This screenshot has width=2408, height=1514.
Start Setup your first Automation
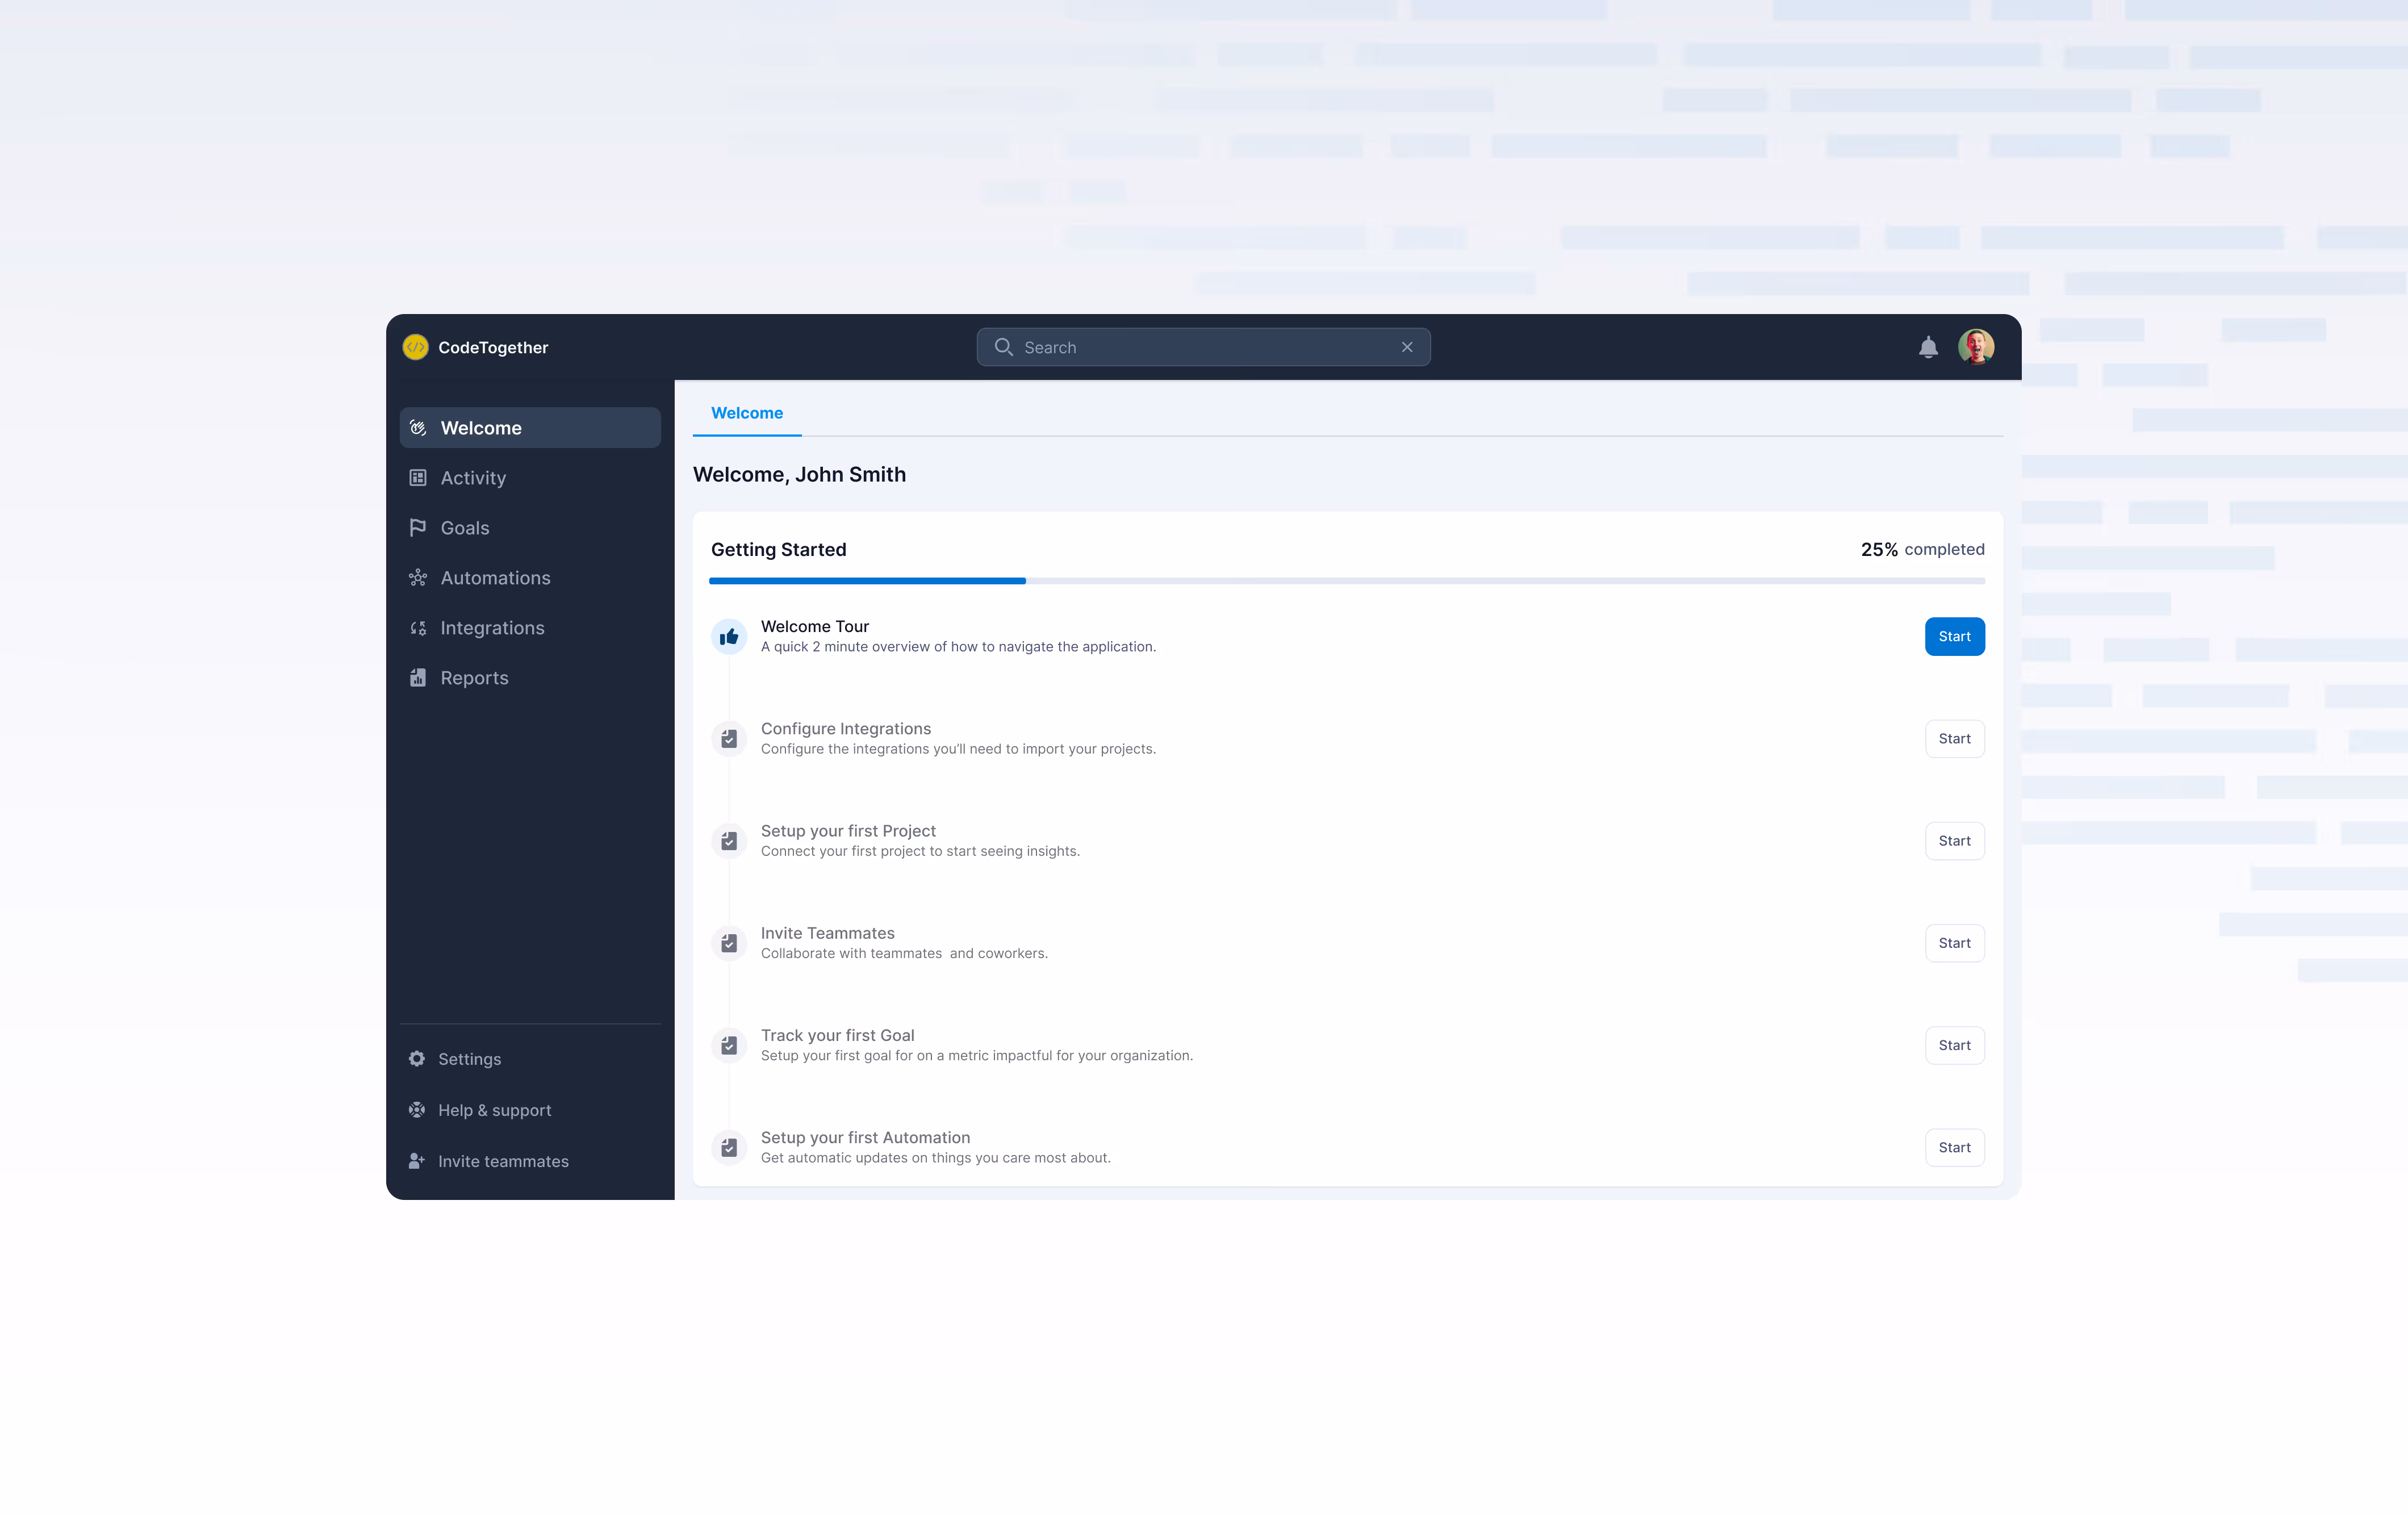click(1954, 1148)
